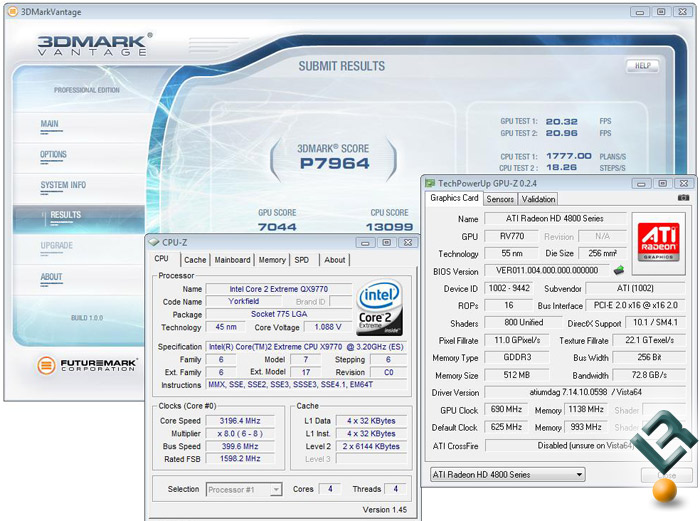Click the Bus Interface field in GPU-Z
The width and height of the screenshot is (700, 521).
coord(635,306)
